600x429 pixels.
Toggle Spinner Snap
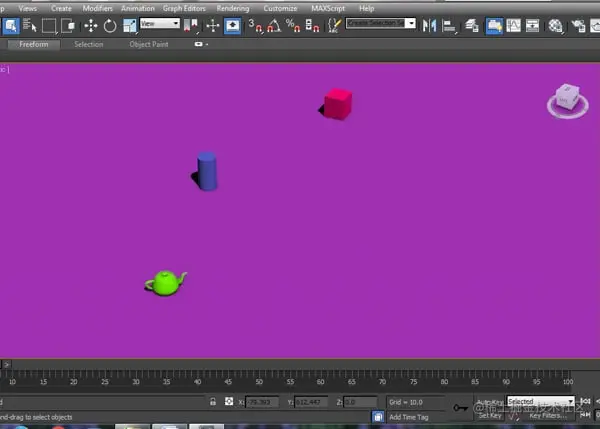pos(312,26)
